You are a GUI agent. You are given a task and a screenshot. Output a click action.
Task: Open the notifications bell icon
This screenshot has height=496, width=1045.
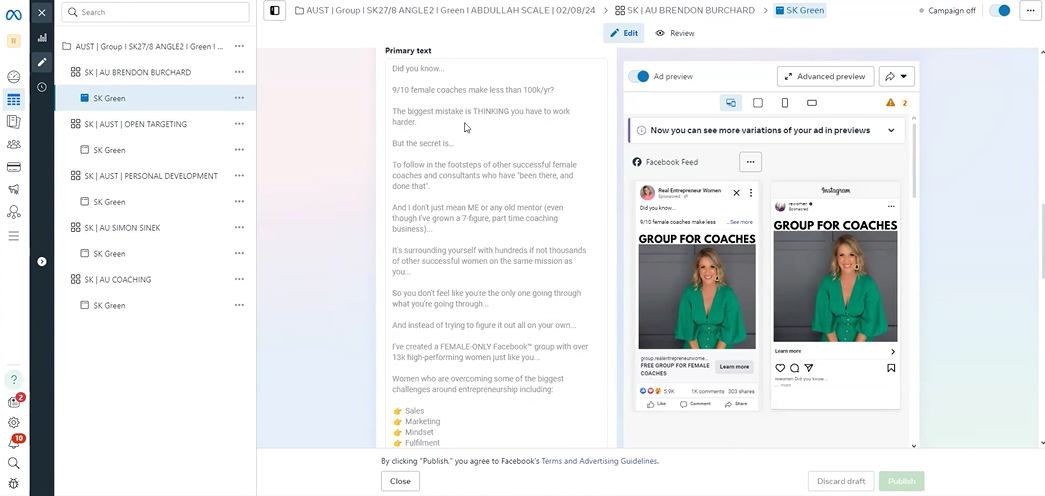pyautogui.click(x=14, y=442)
